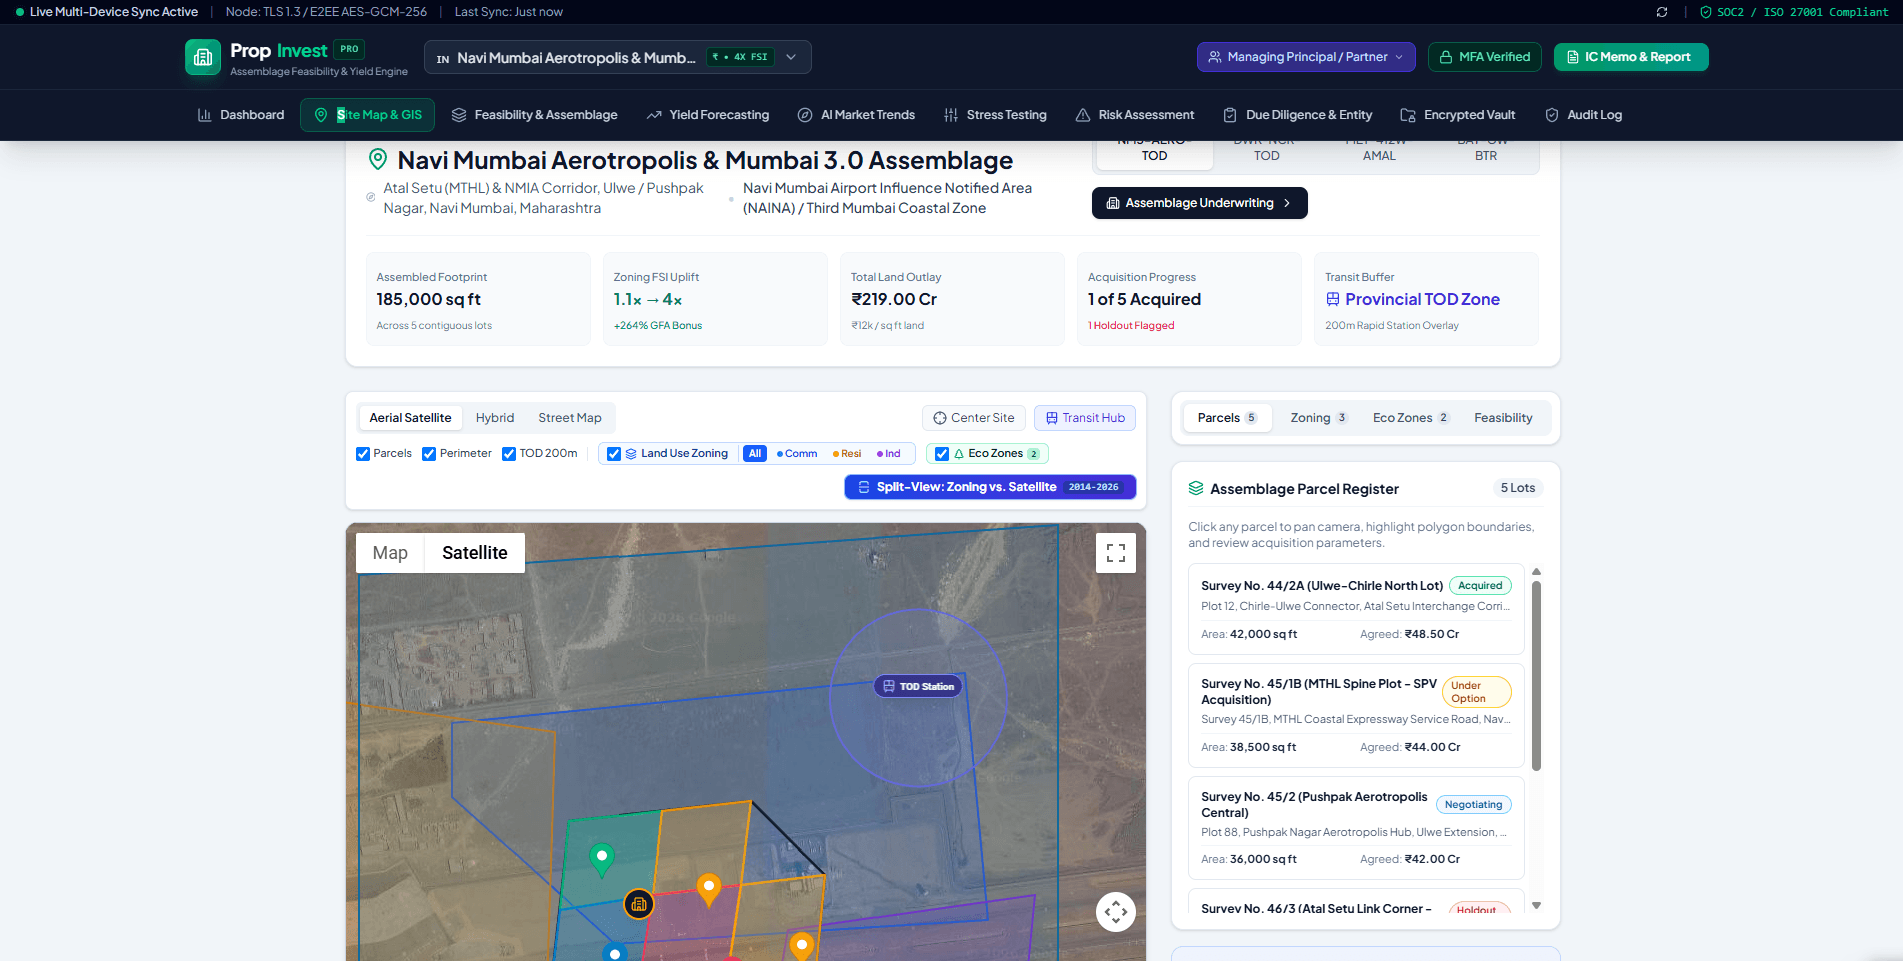1903x961 pixels.
Task: Filter zoning by Resi color chip
Action: tap(847, 454)
